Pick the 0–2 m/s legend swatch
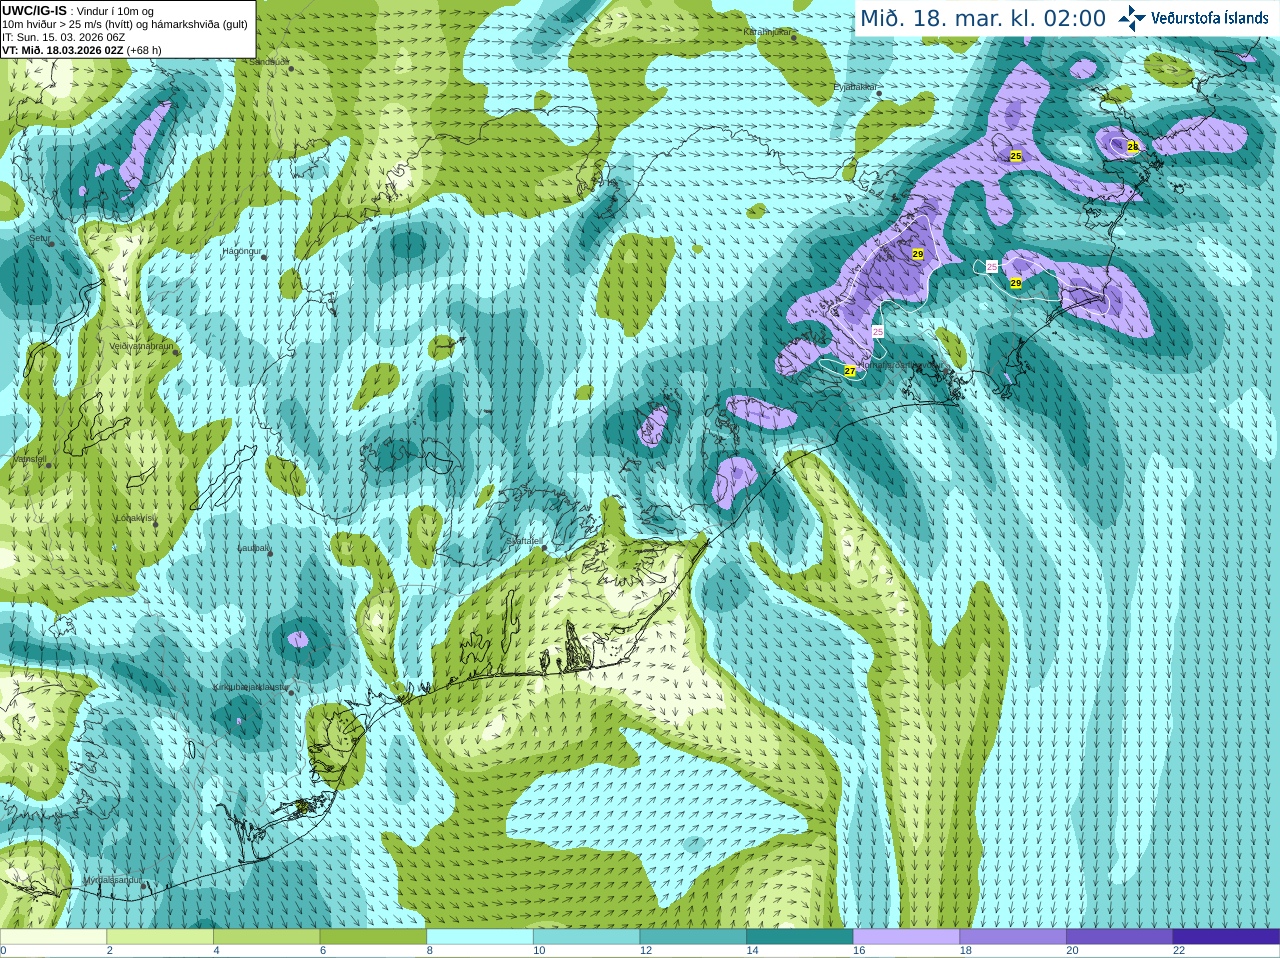The width and height of the screenshot is (1280, 958). (53, 937)
